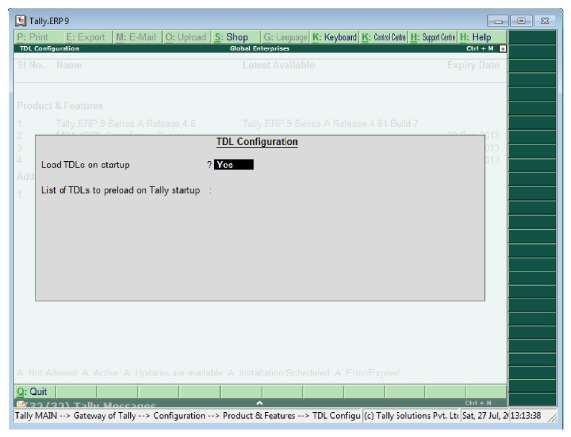
Task: Open H: Help menu
Action: pos(482,37)
